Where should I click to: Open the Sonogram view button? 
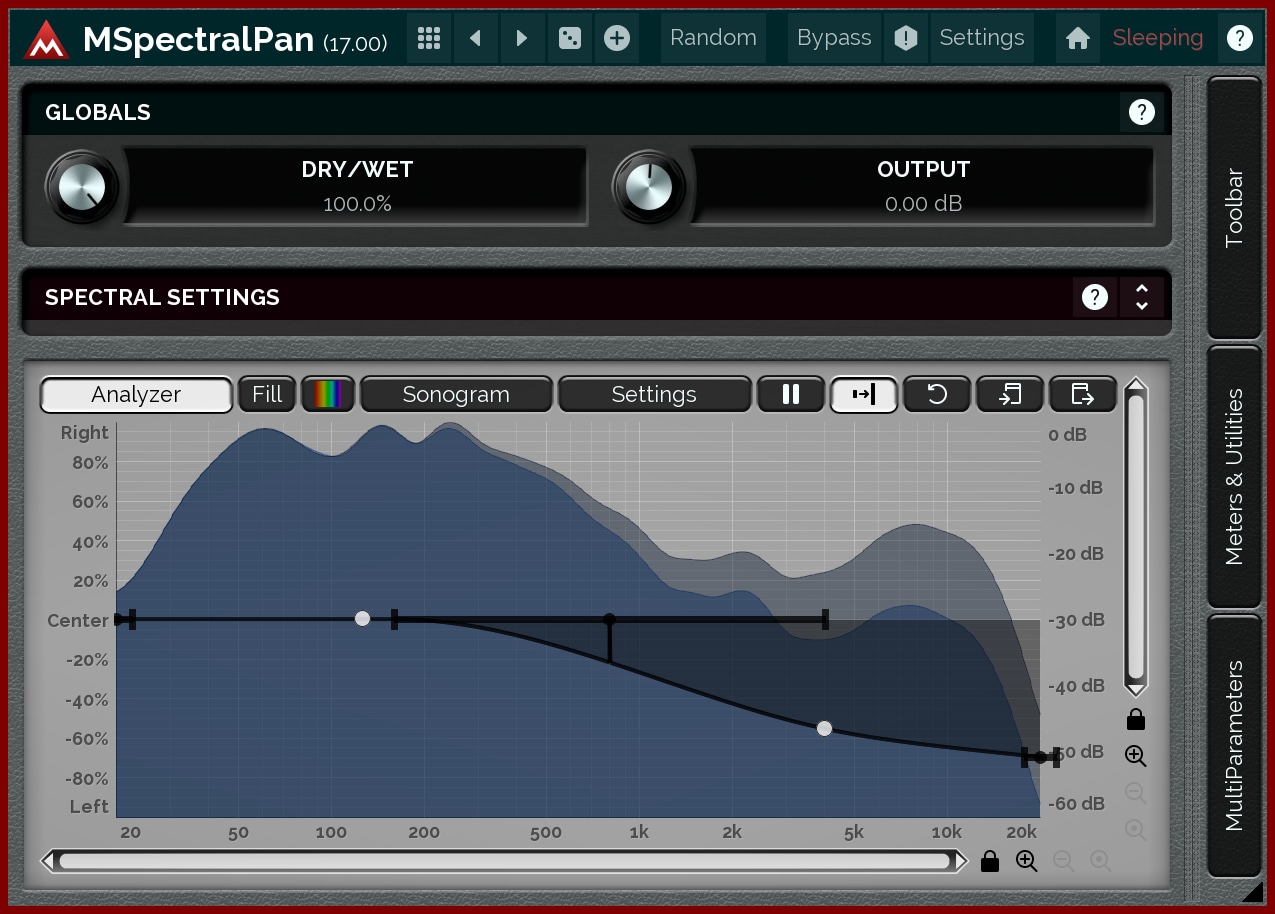456,394
